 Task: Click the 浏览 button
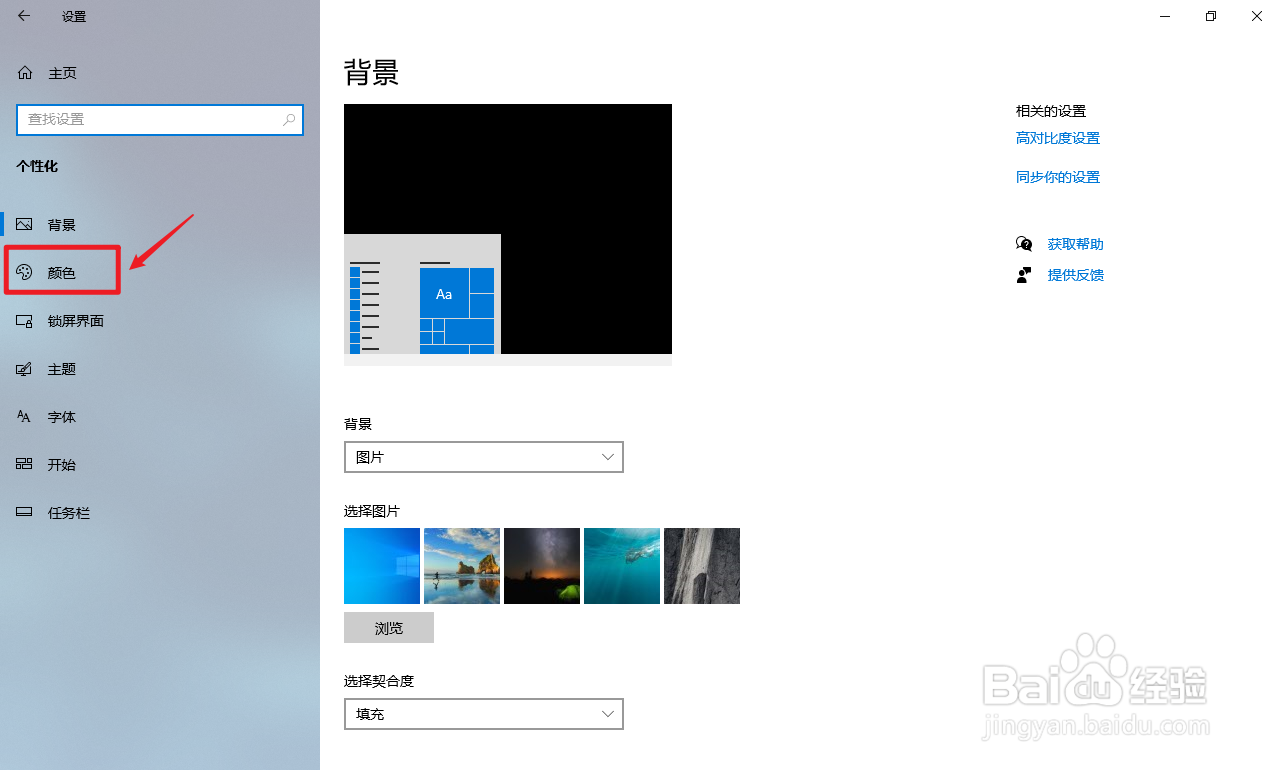click(x=389, y=628)
